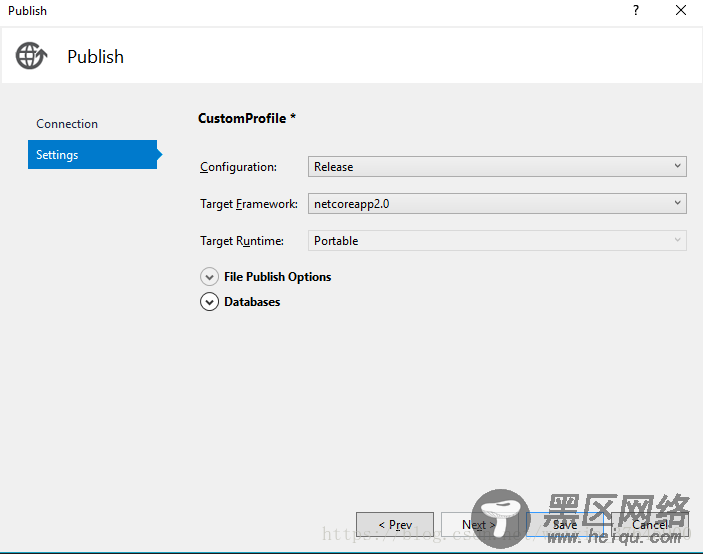Cancel the publish dialog
Image resolution: width=703 pixels, height=554 pixels.
click(650, 524)
